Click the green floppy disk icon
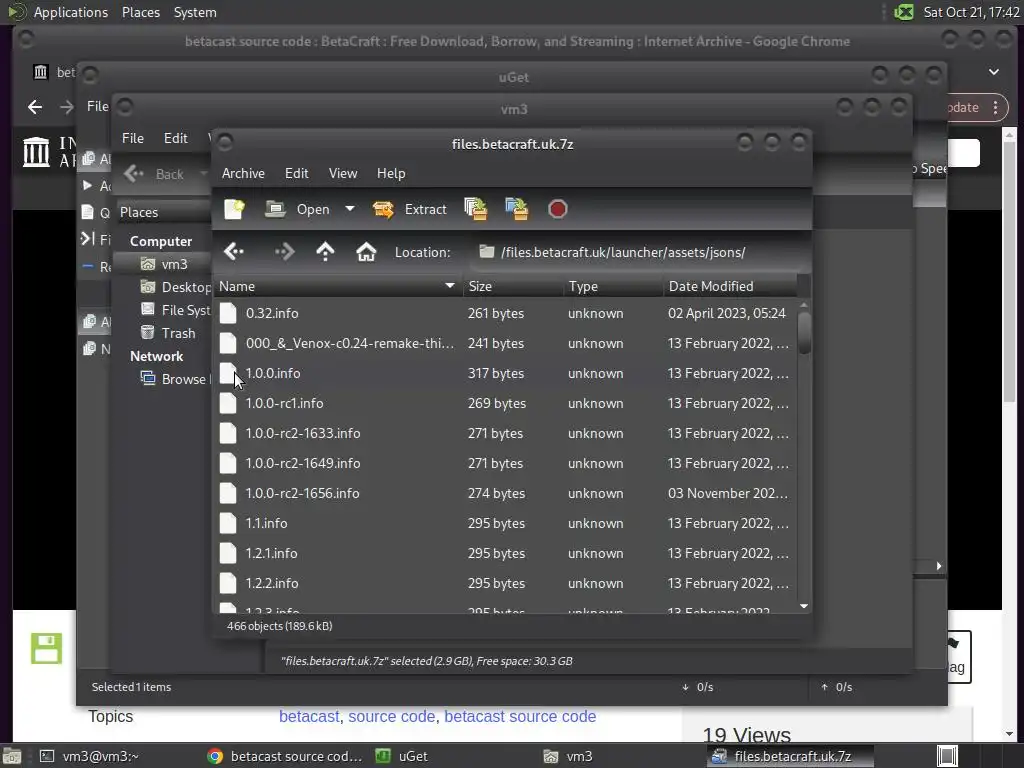Screen dimensions: 1024x768 click(x=46, y=648)
